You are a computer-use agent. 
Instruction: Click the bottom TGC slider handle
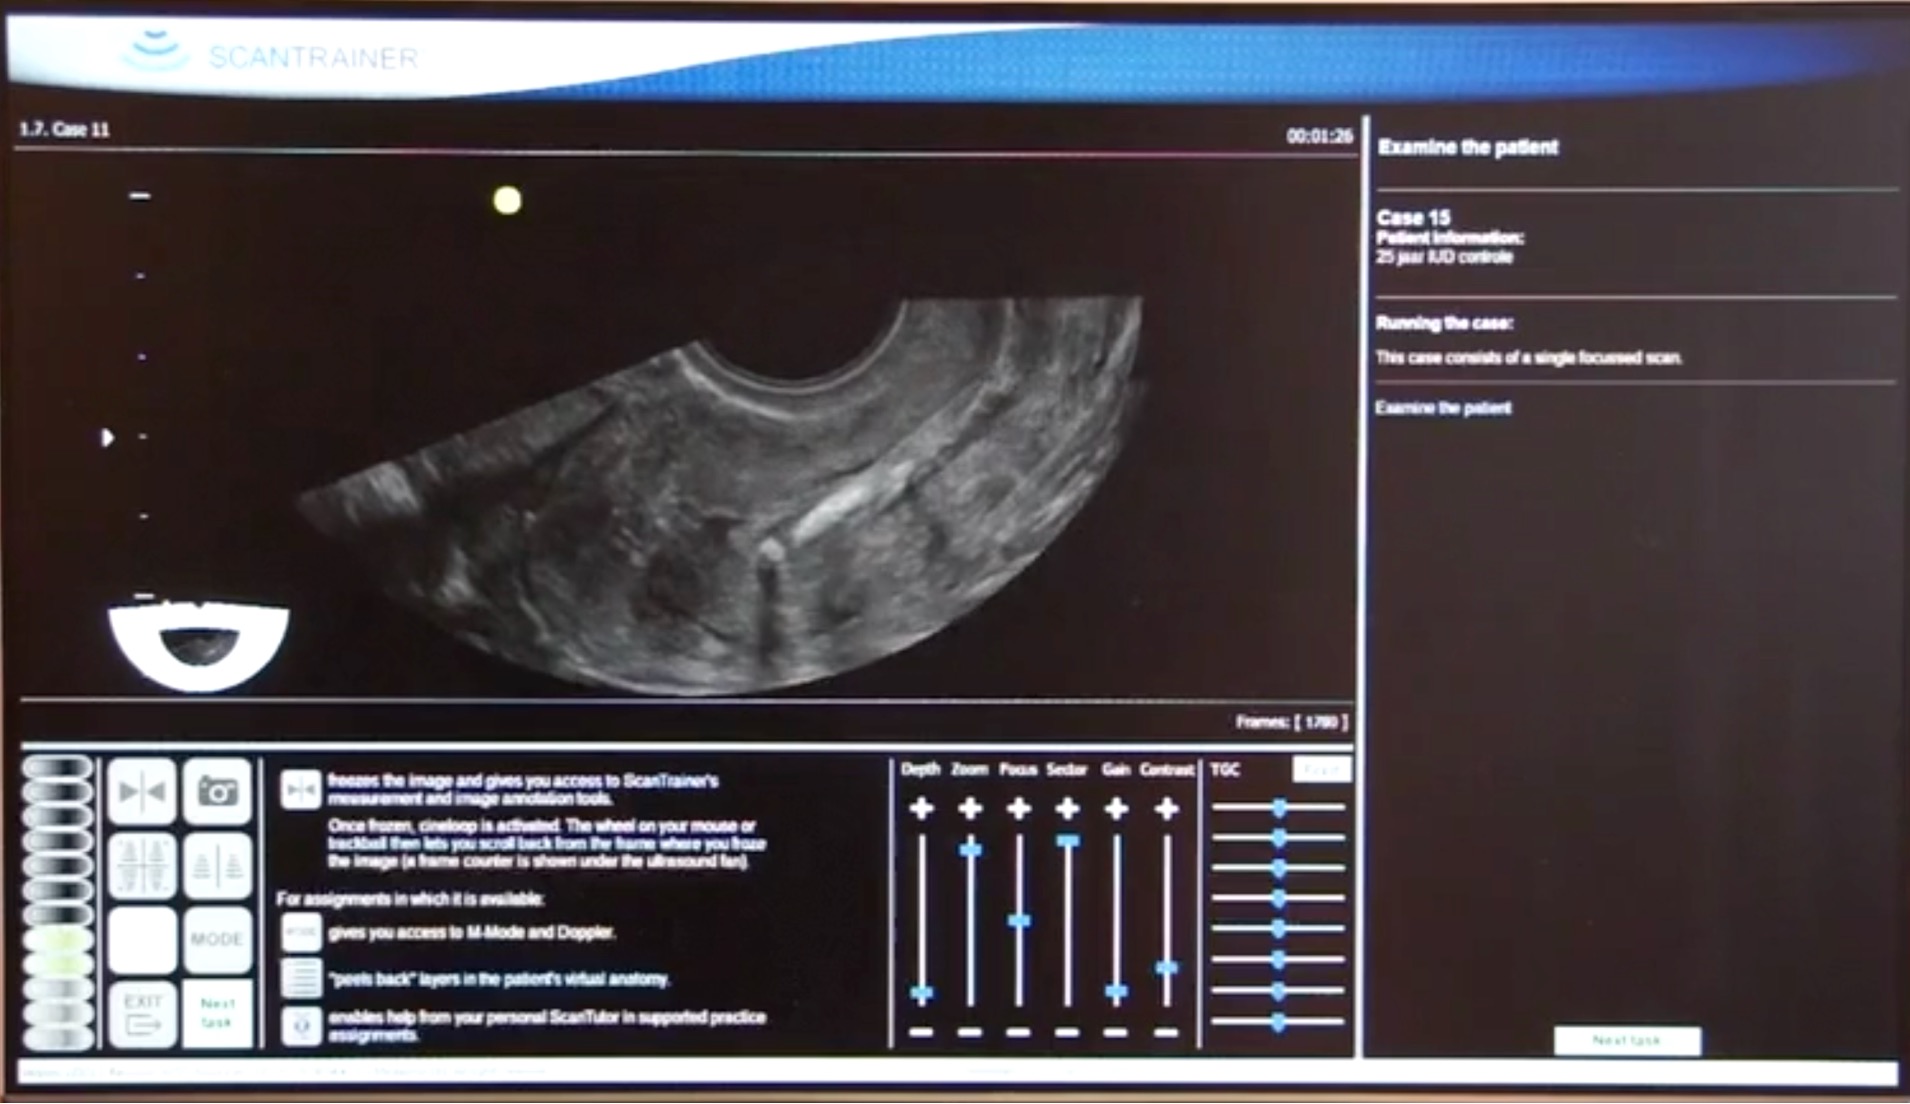(1278, 1022)
